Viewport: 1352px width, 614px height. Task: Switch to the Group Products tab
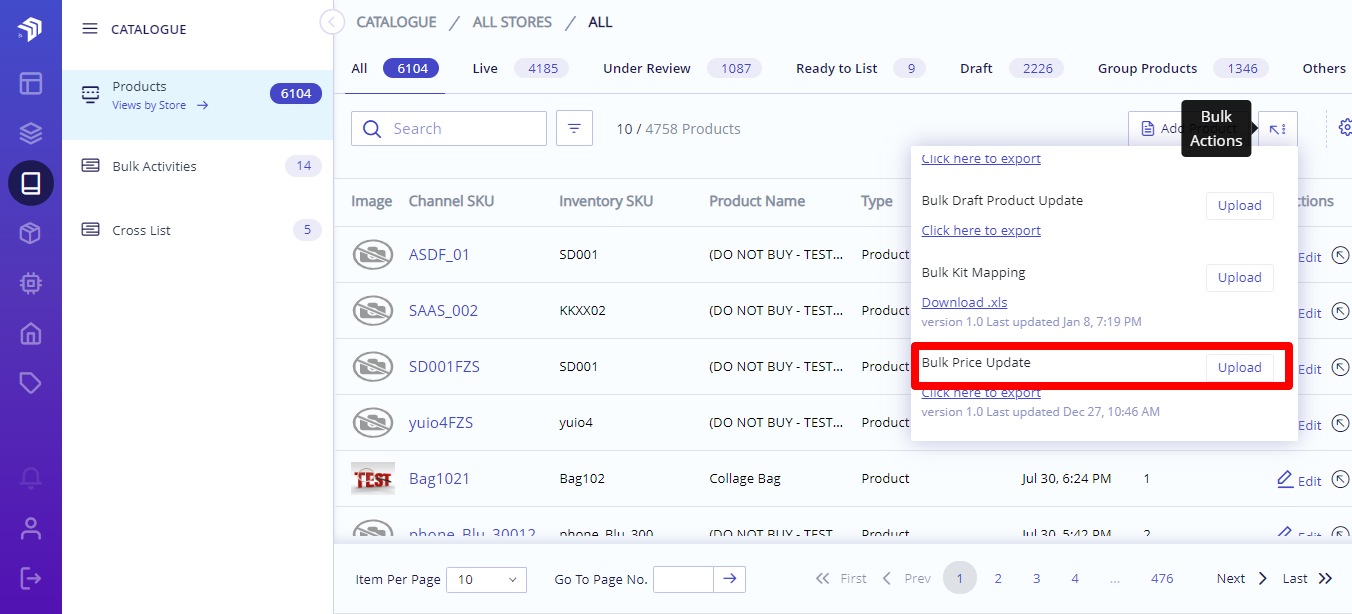tap(1183, 68)
